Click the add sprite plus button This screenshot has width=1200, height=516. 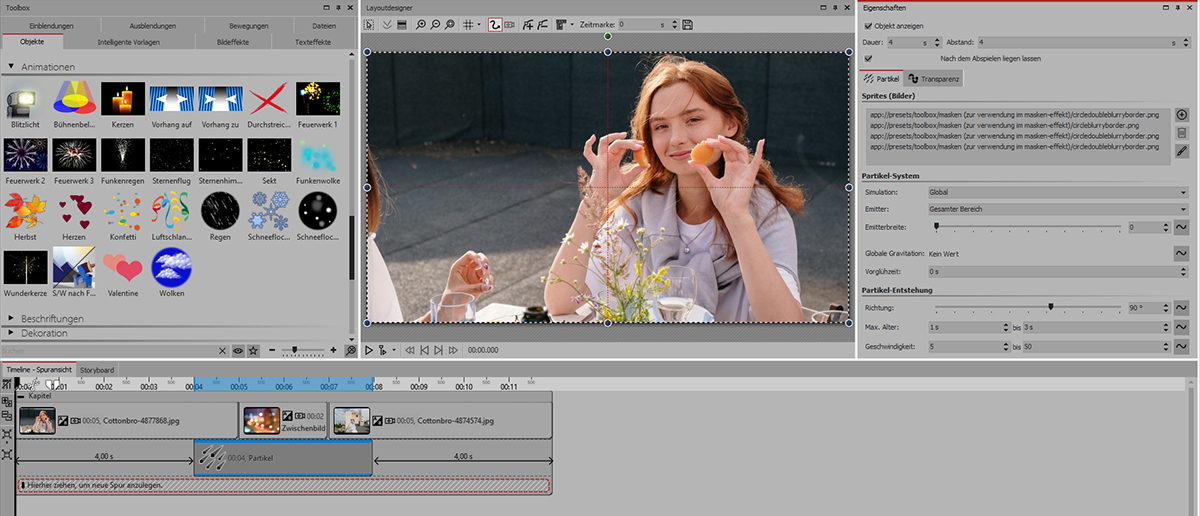[1181, 115]
